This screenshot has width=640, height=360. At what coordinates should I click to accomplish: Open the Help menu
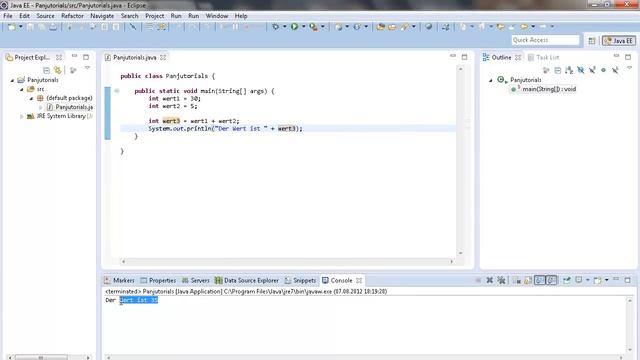point(241,16)
